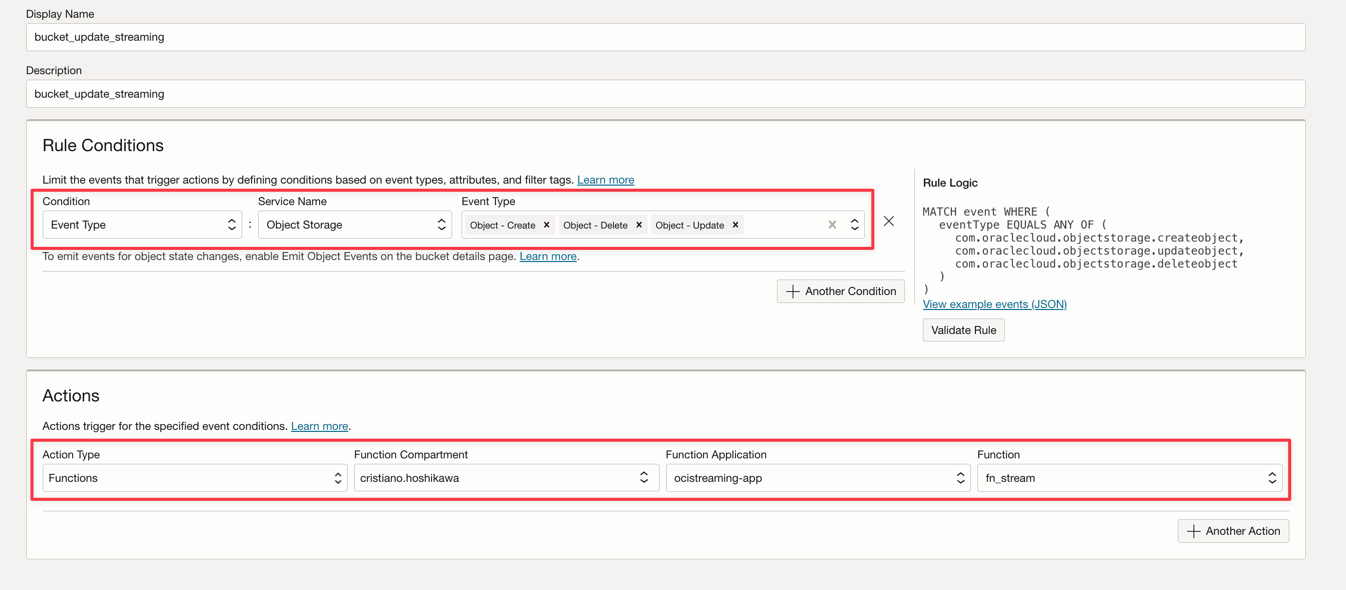Remove the Object - Create event tag
This screenshot has width=1346, height=590.
[x=547, y=225]
